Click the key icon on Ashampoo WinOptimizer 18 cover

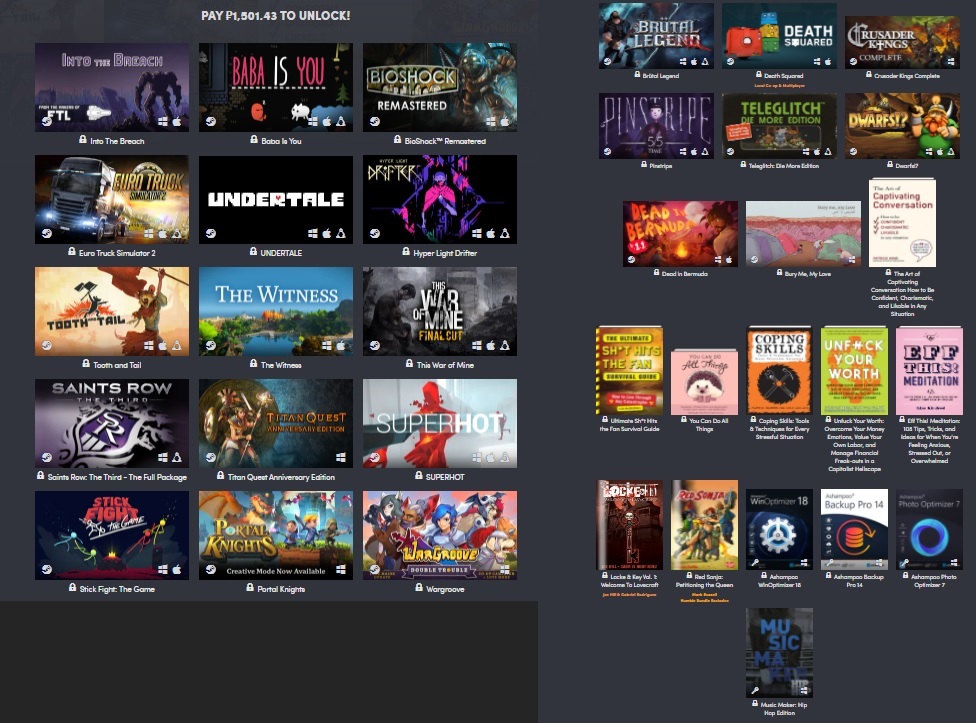click(755, 563)
